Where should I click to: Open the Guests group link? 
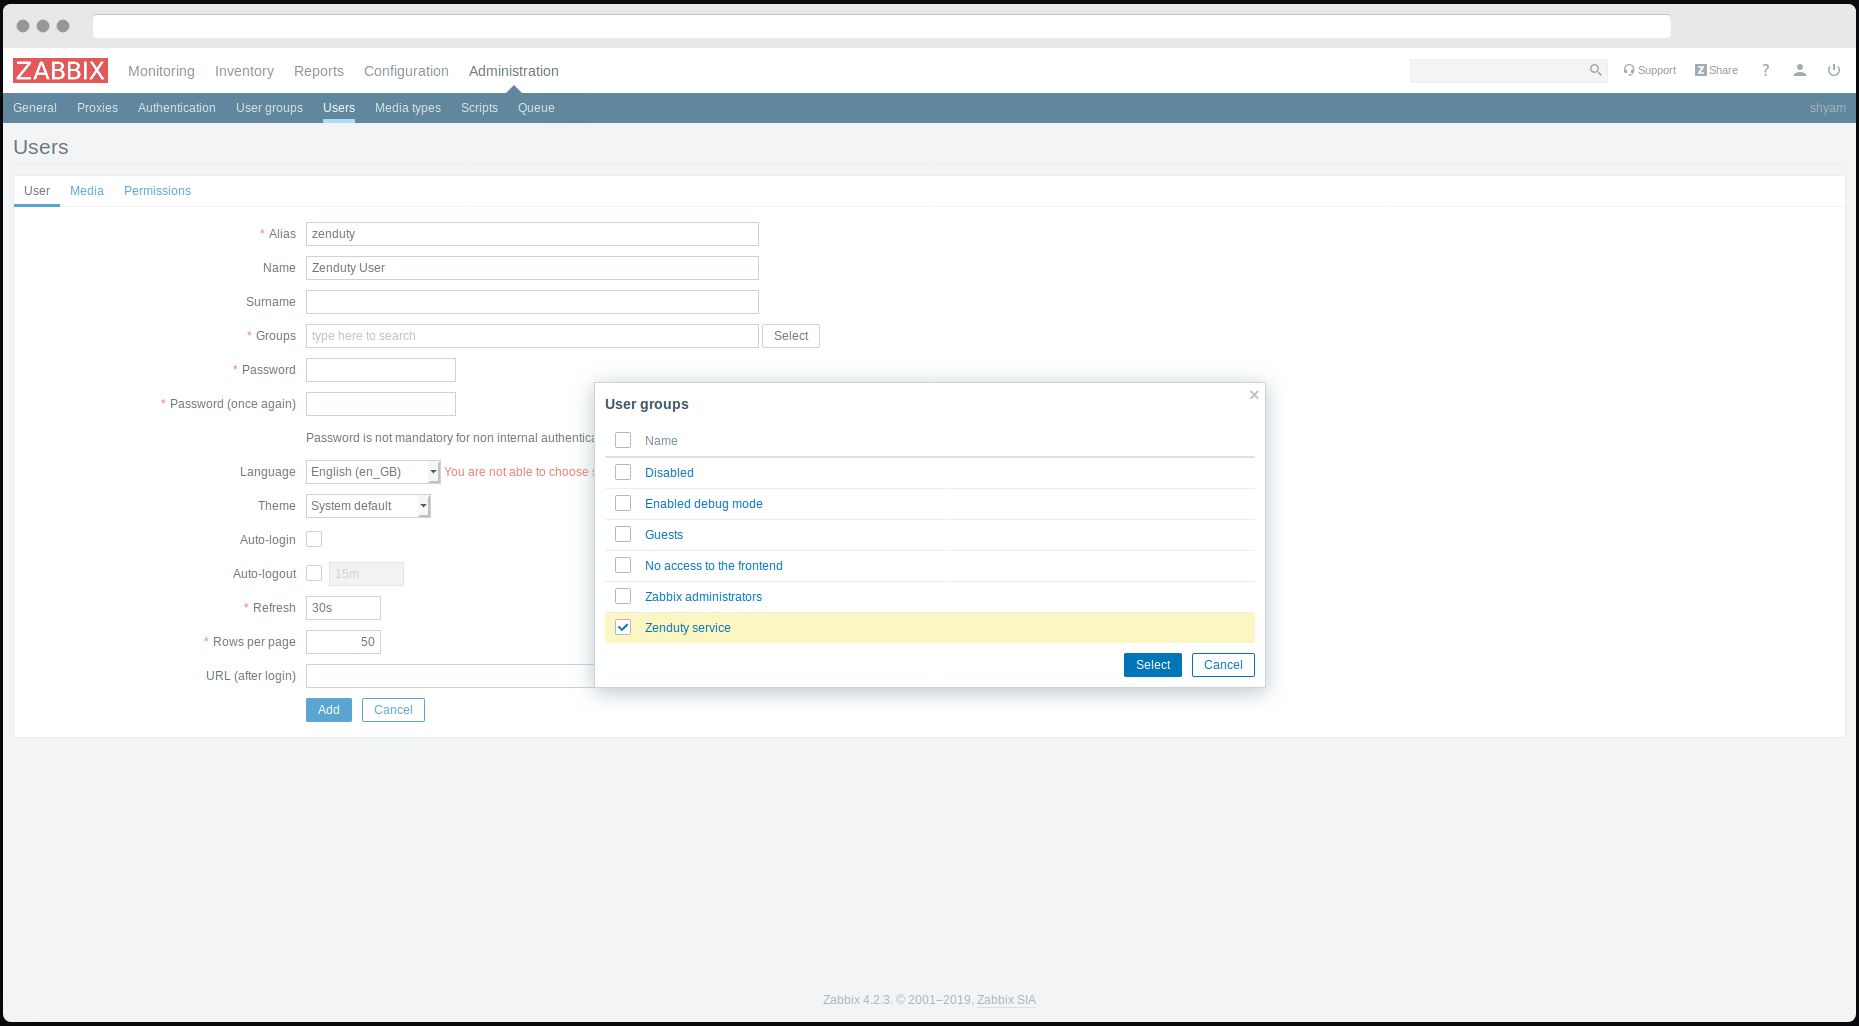664,535
